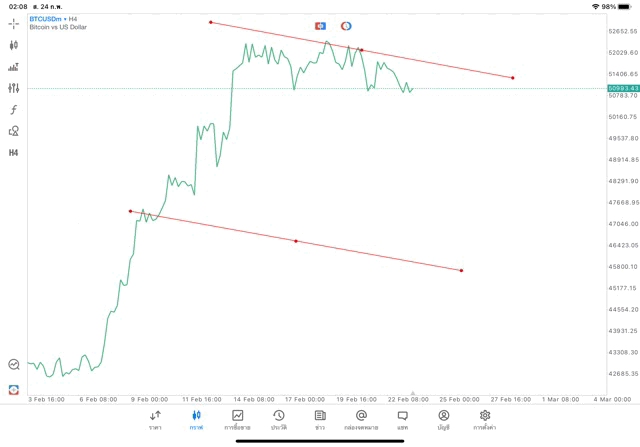The image size is (640, 447).
Task: Open the การซื้อขาย (Trade) tab
Action: pos(238,419)
